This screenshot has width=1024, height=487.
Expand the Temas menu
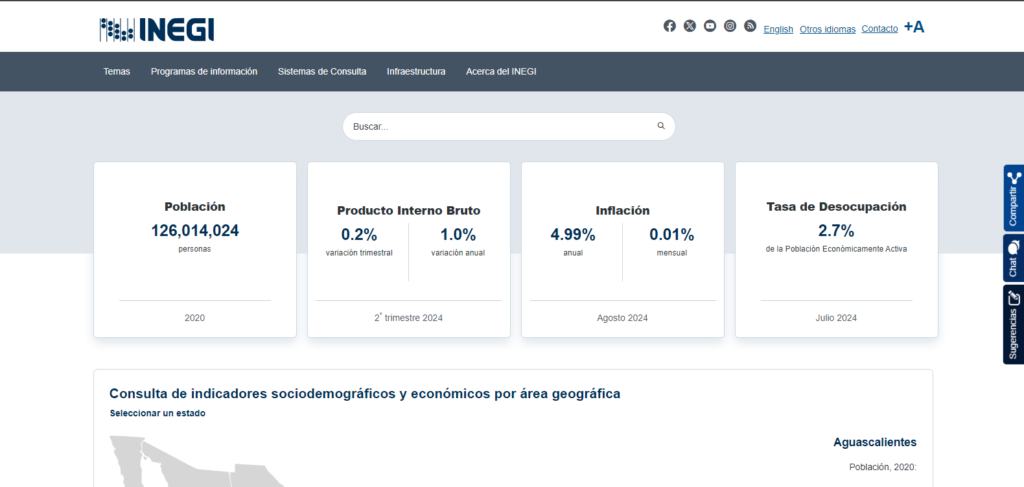[x=117, y=71]
